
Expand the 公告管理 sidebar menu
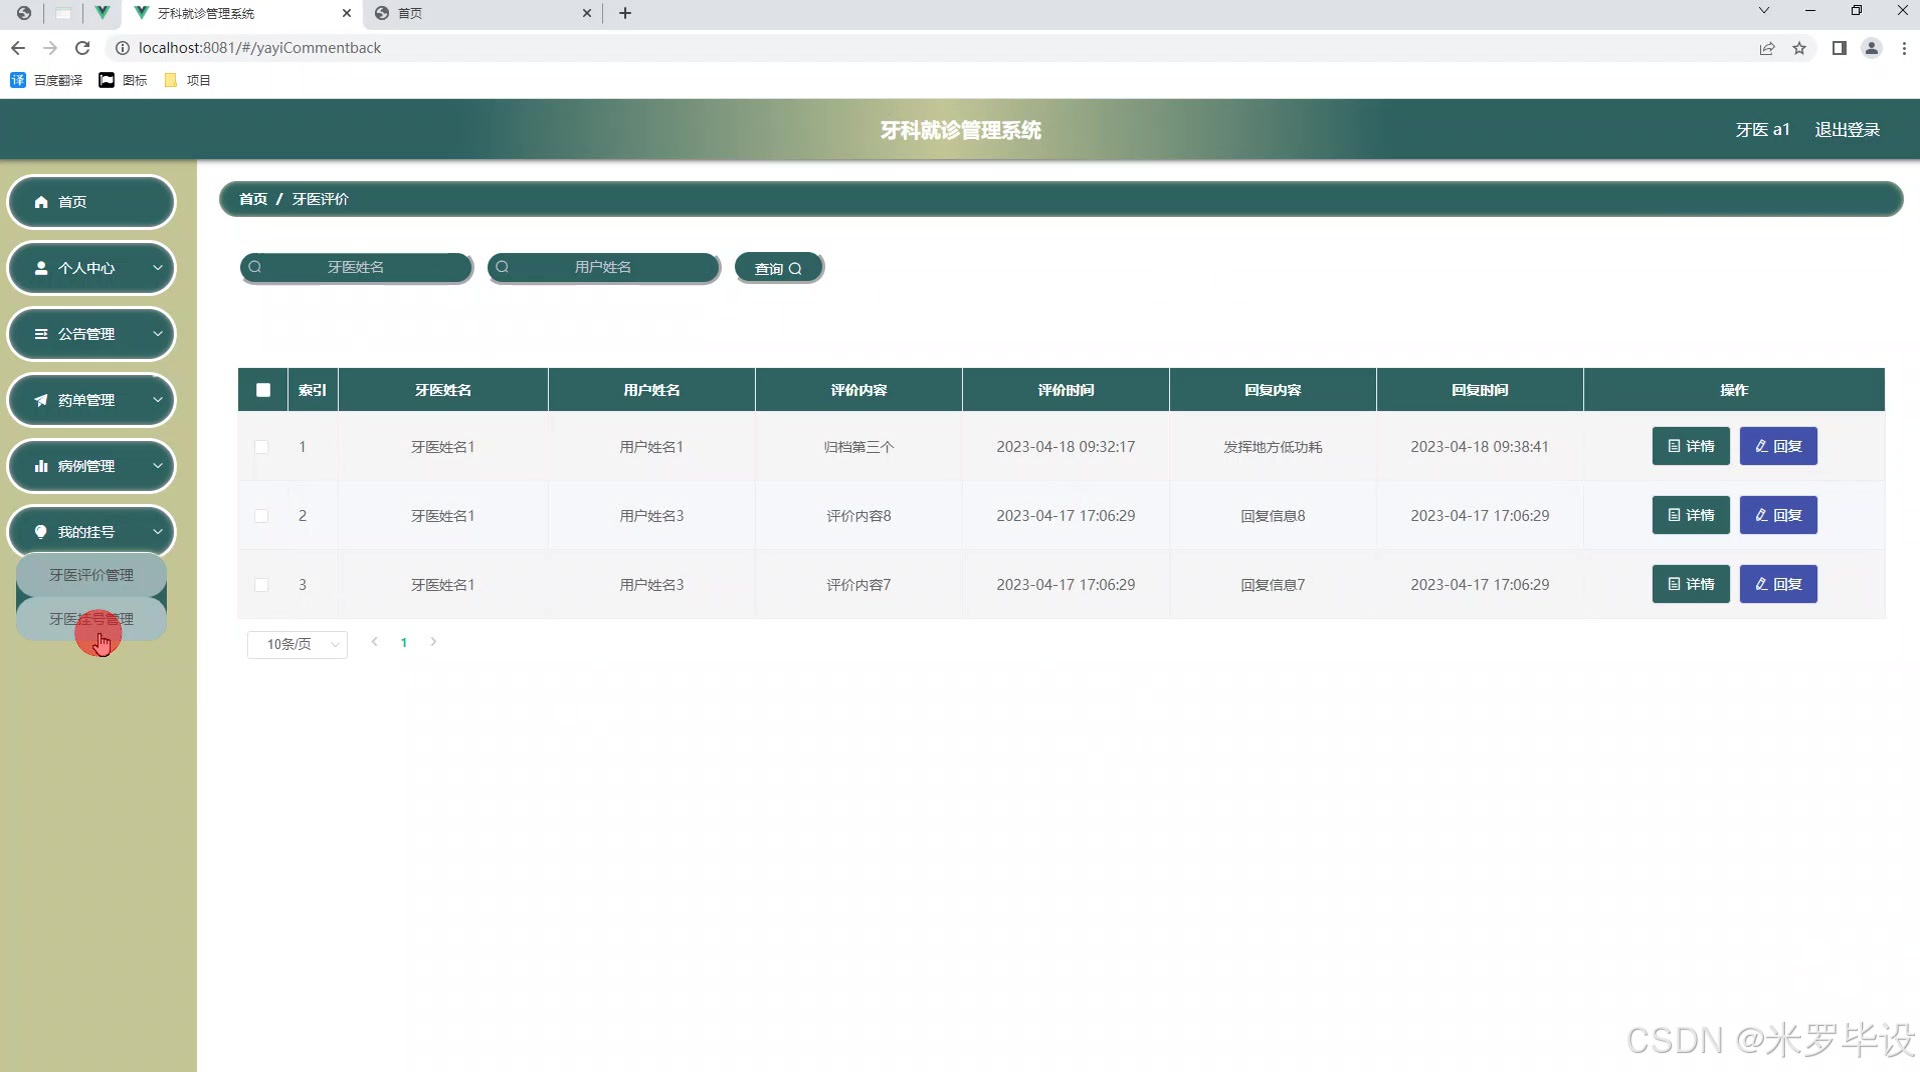click(91, 334)
